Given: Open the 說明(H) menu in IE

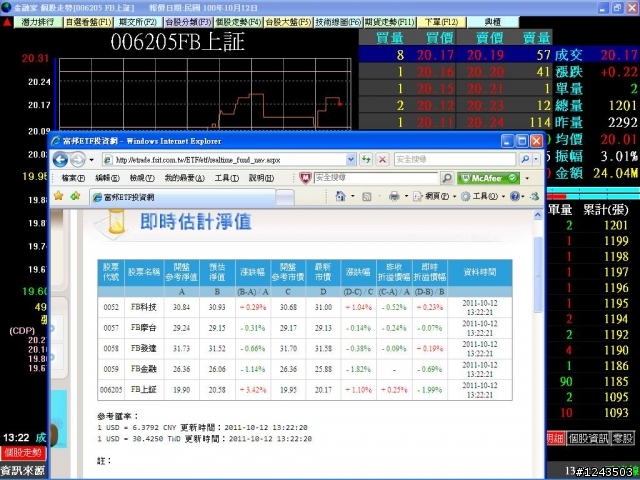Looking at the screenshot, I should (x=261, y=178).
